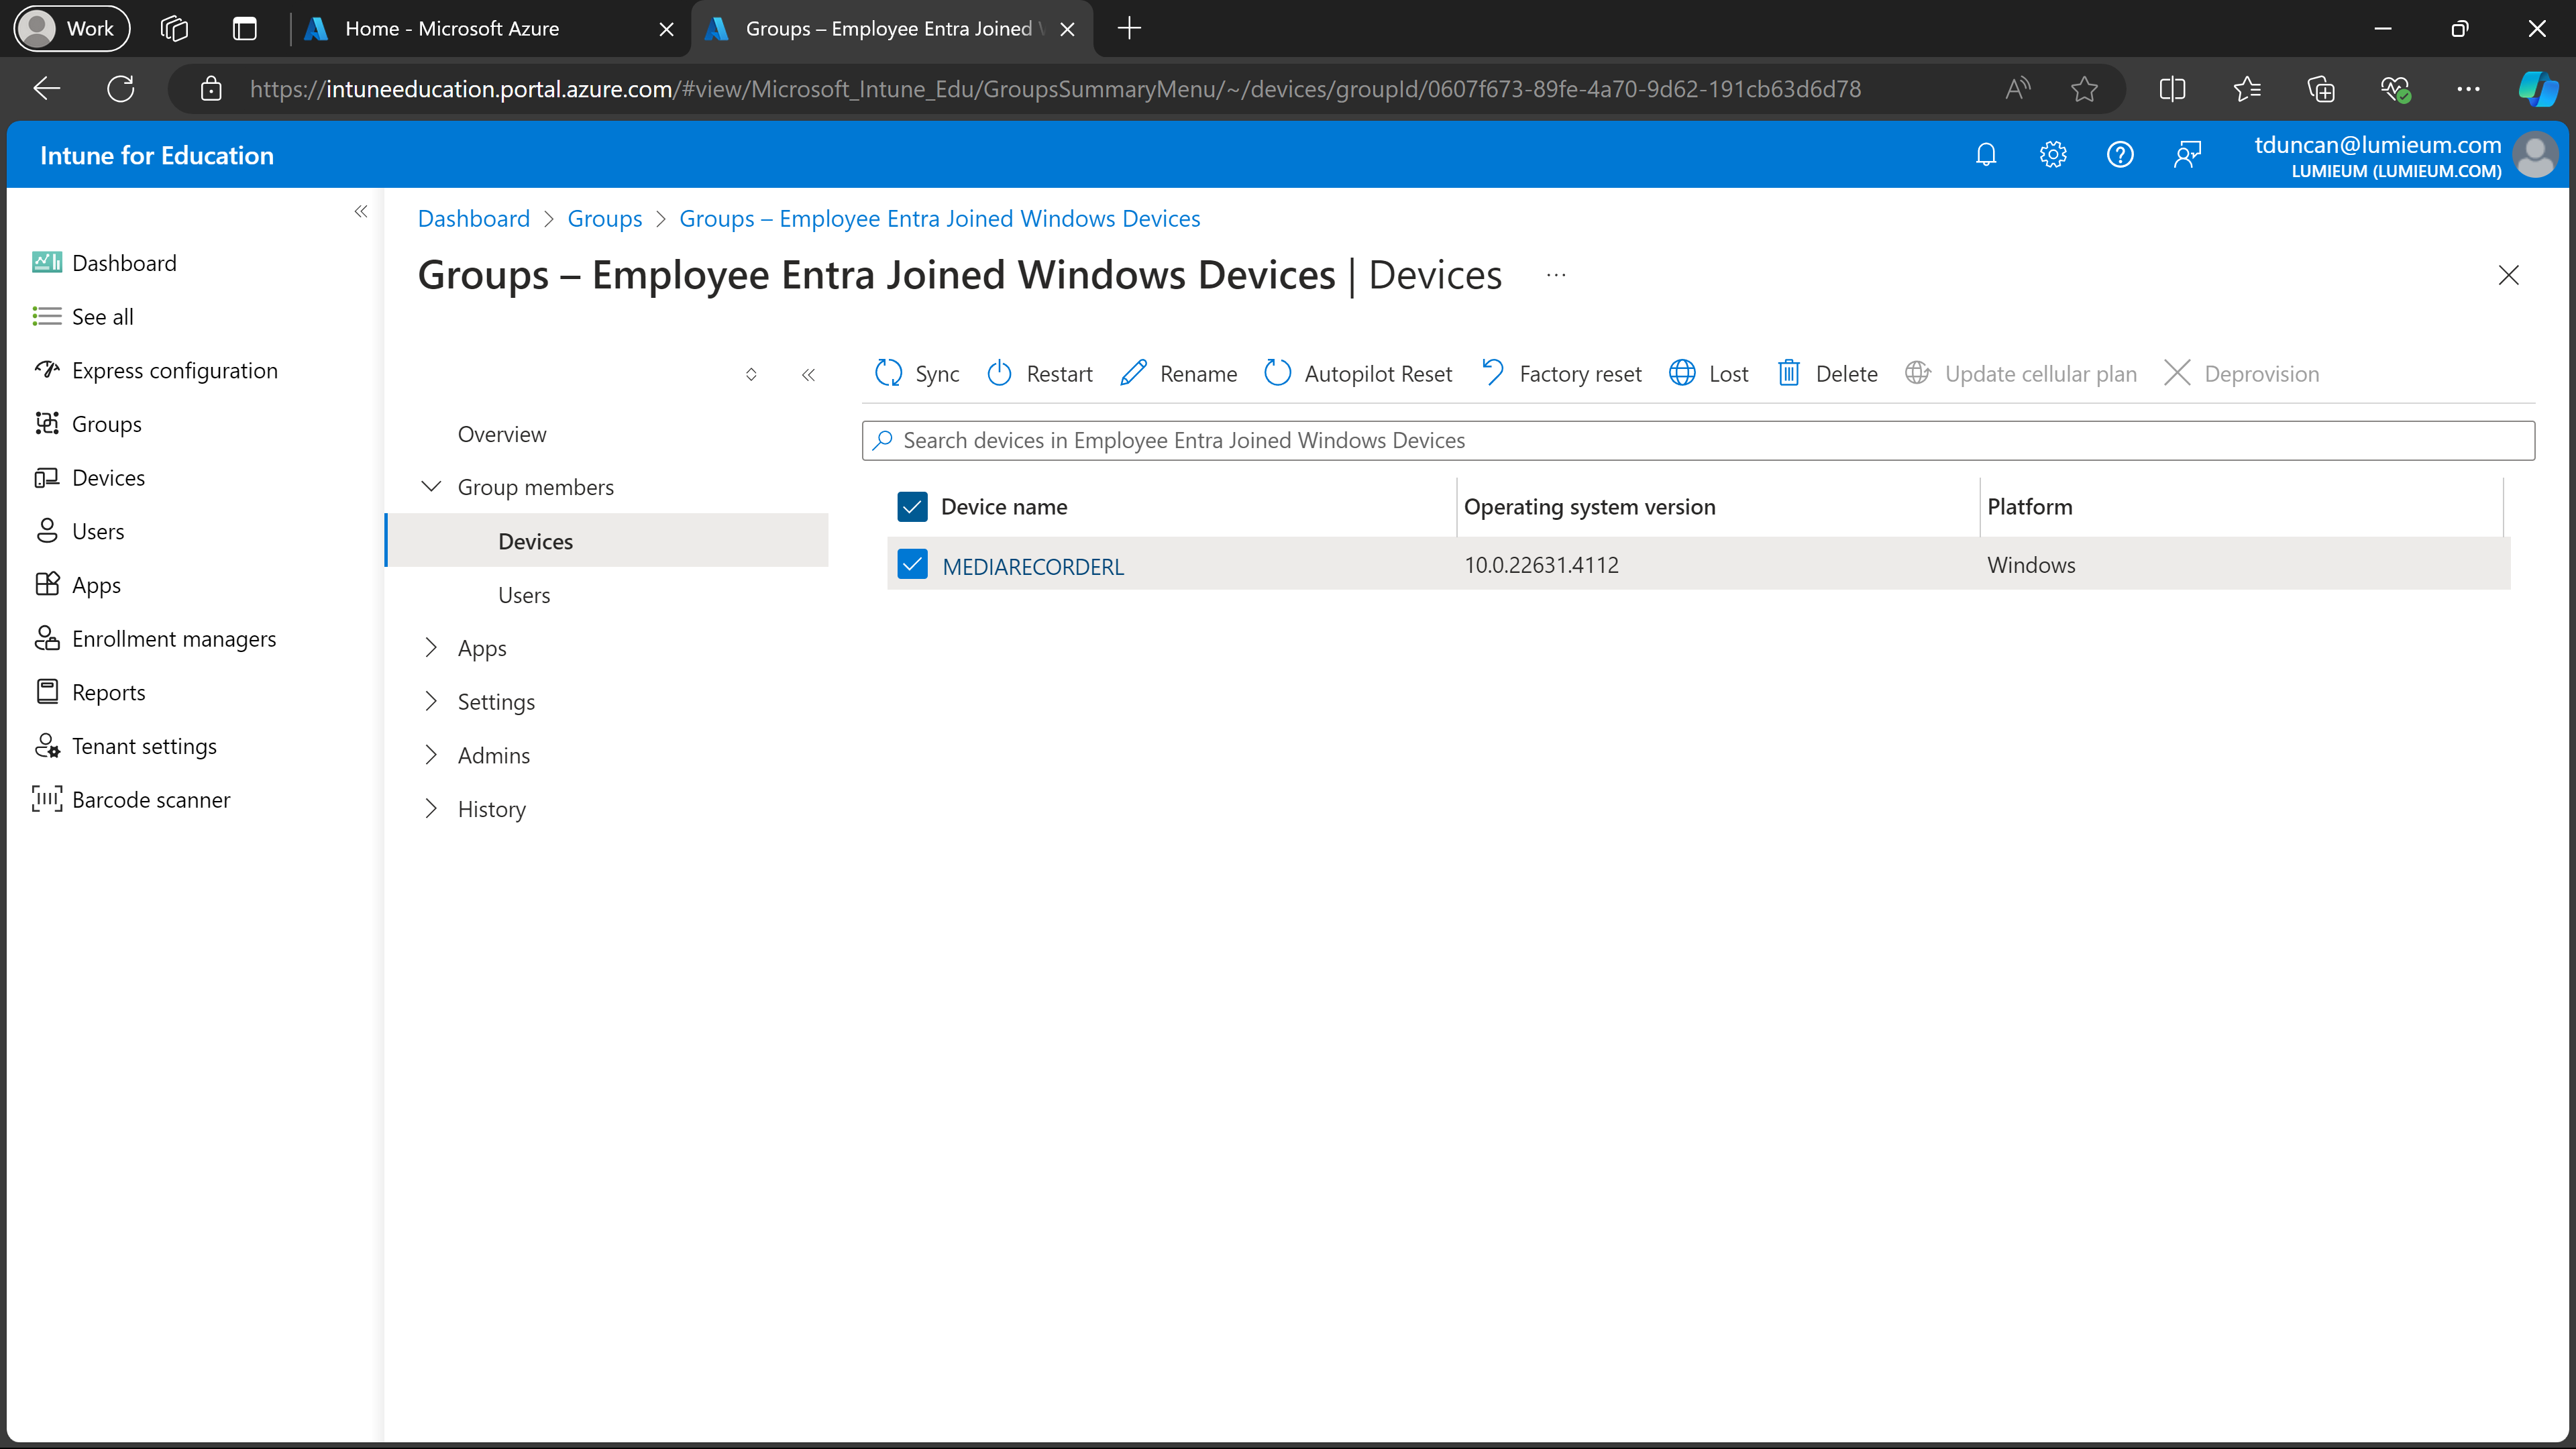Sort by Device name column header
This screenshot has width=2576, height=1449.
[x=1004, y=507]
